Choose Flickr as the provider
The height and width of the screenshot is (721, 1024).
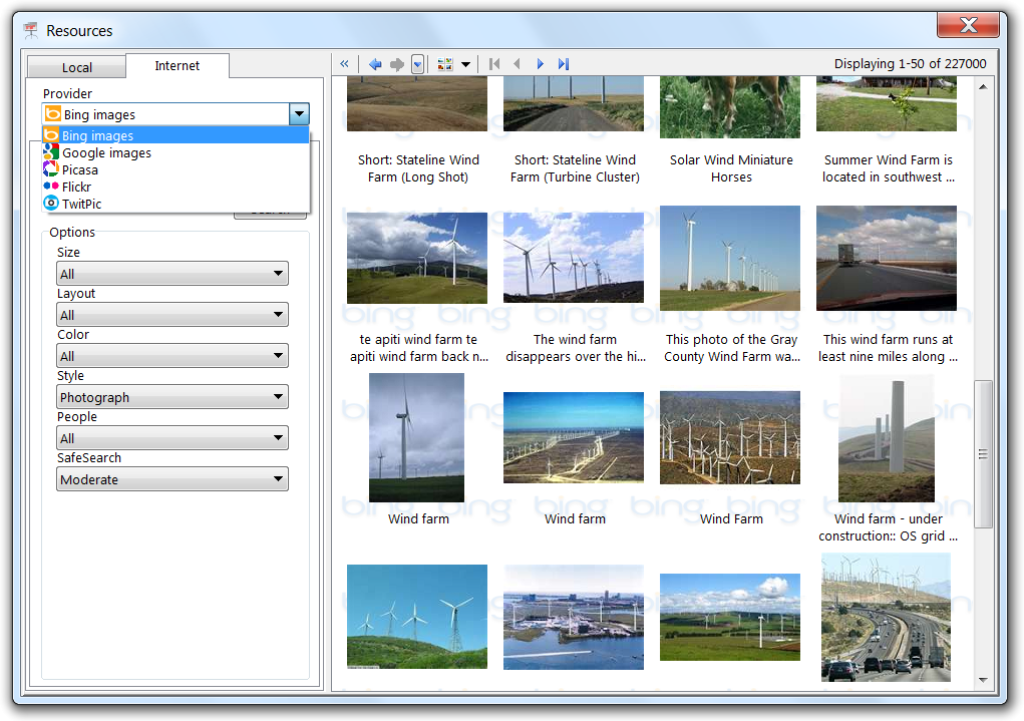coord(176,186)
